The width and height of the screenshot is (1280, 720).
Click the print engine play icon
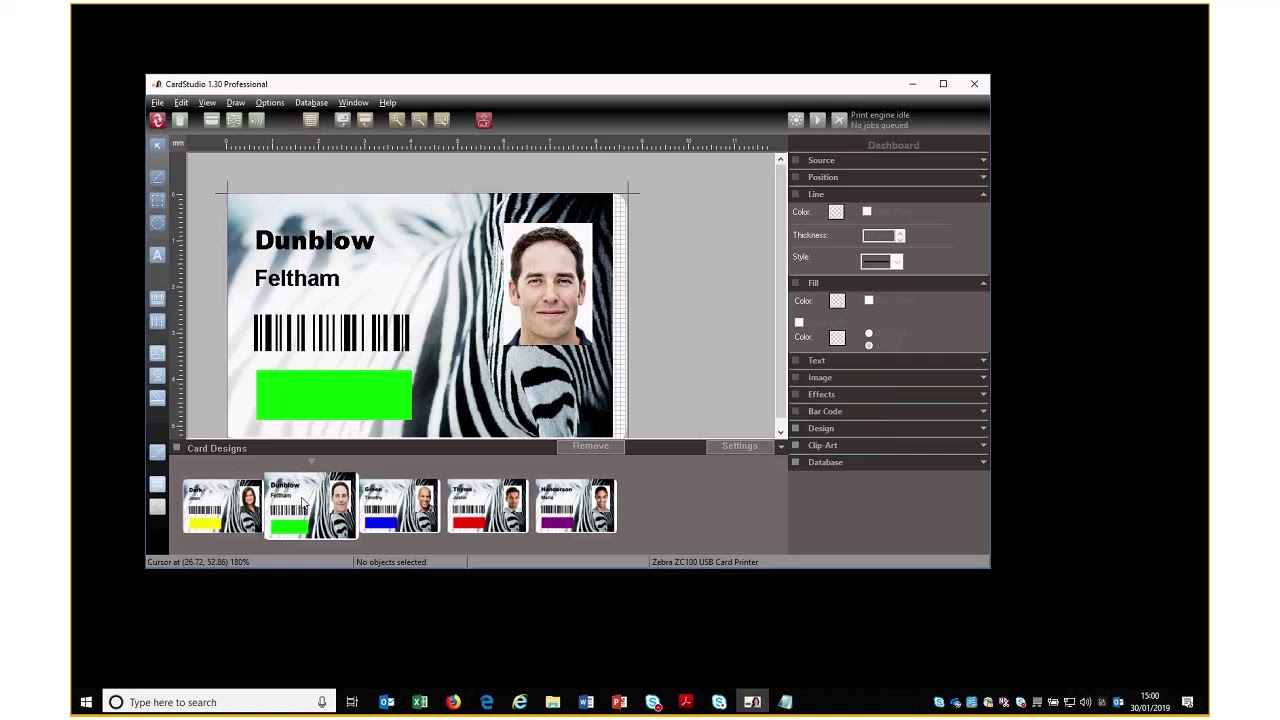(817, 120)
